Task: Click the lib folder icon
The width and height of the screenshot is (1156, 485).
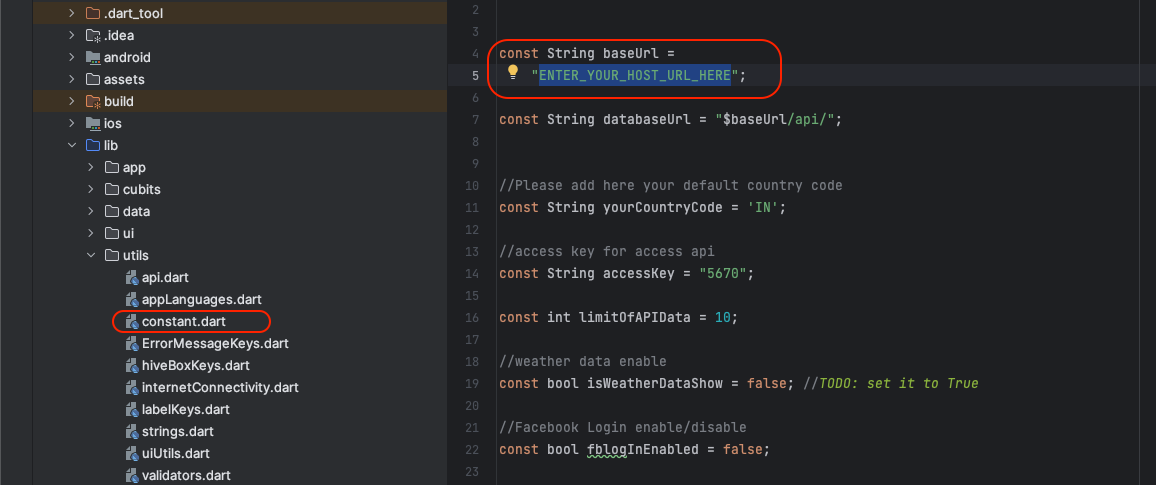Action: [93, 145]
